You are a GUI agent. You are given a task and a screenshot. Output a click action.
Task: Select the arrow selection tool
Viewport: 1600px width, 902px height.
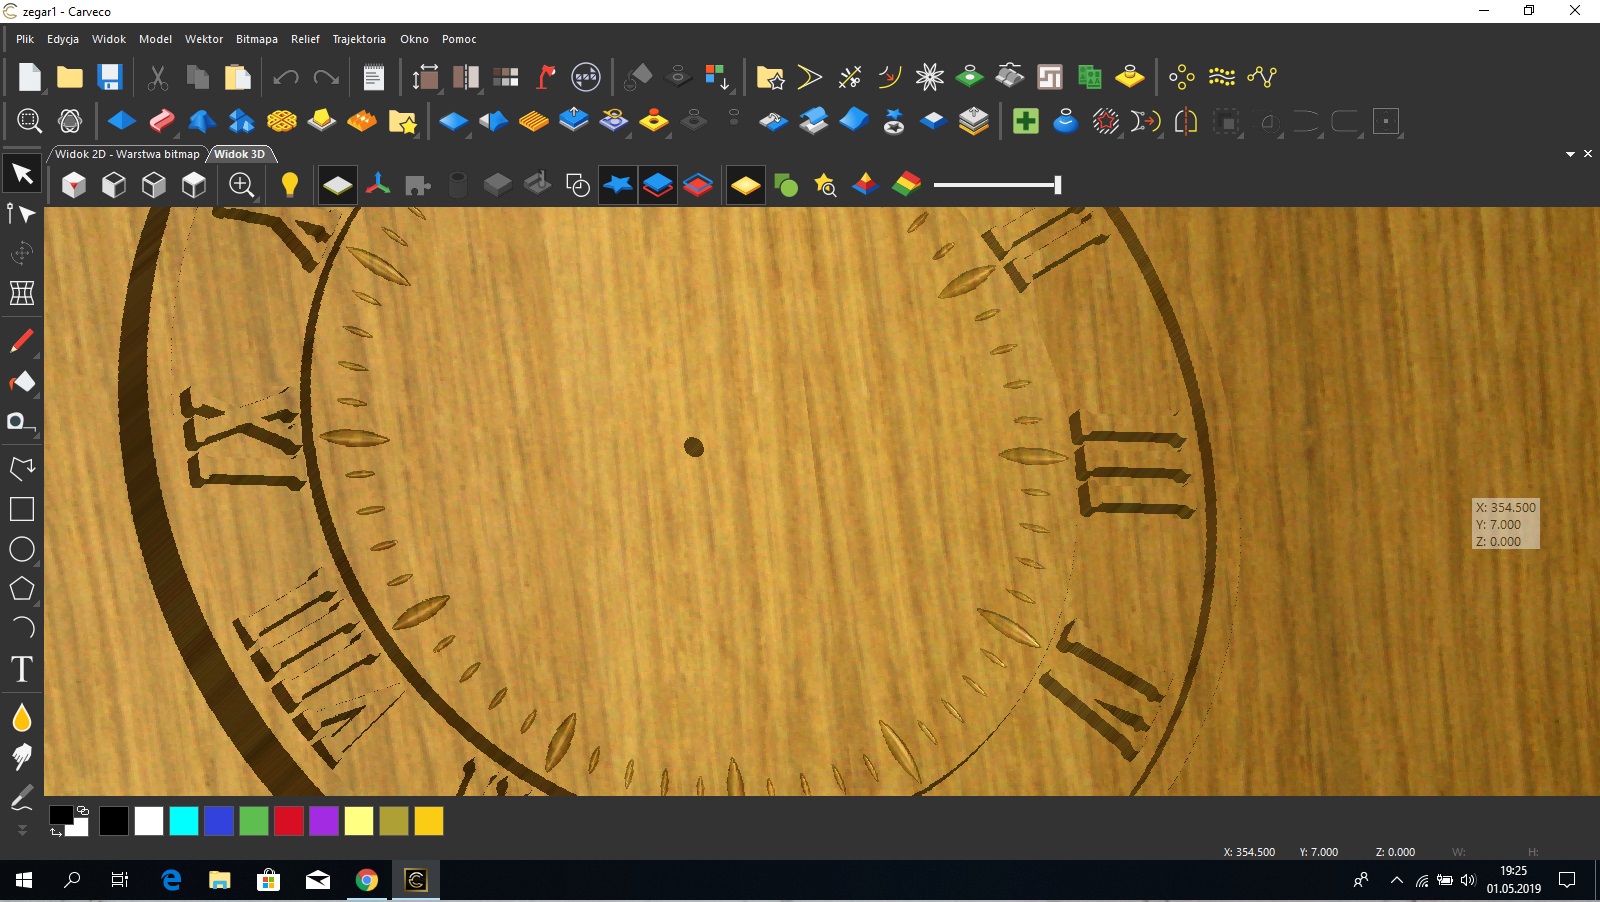tap(22, 174)
